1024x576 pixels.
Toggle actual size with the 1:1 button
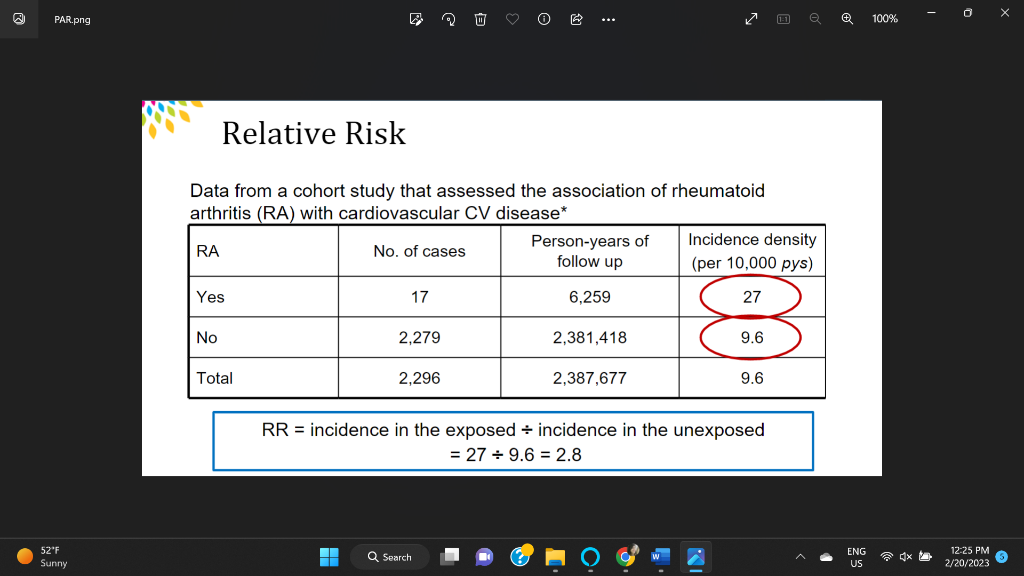point(783,18)
